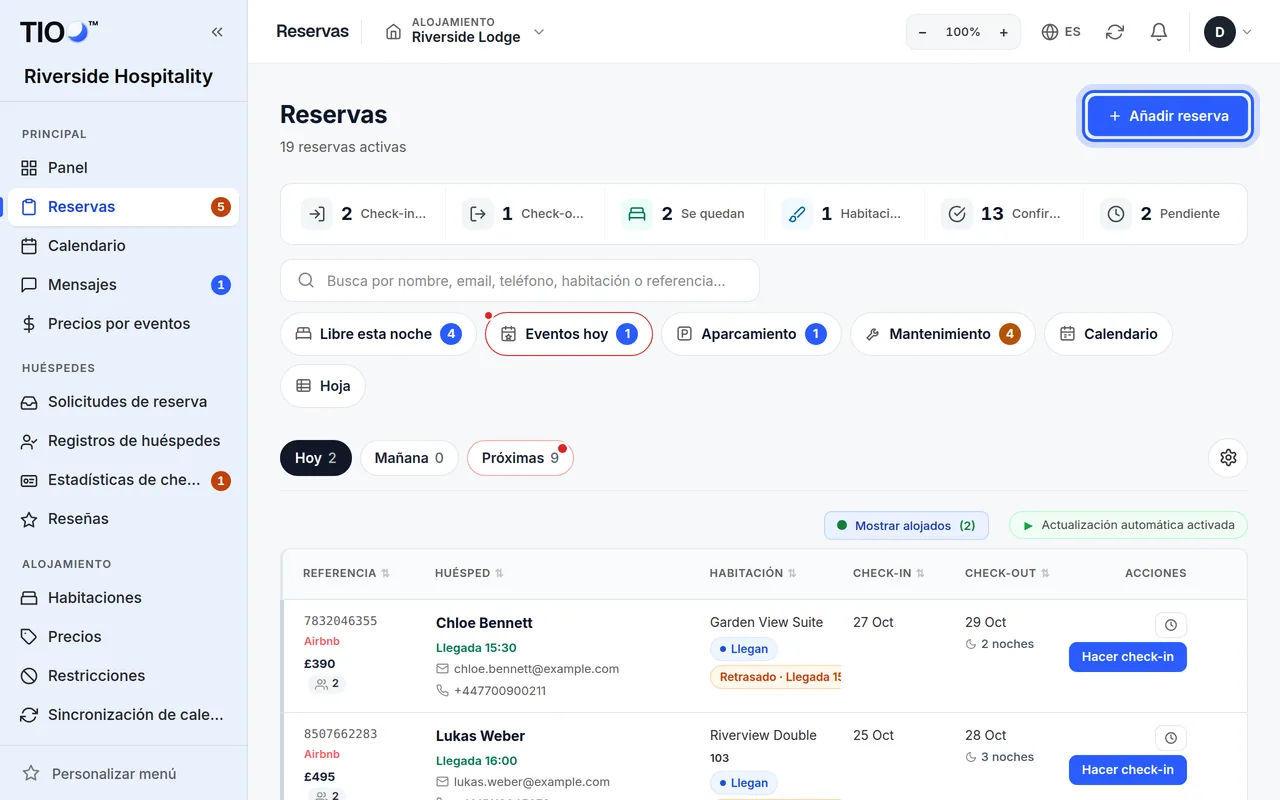Collapse the sidebar with the double-chevron icon
Viewport: 1280px width, 800px height.
[217, 32]
